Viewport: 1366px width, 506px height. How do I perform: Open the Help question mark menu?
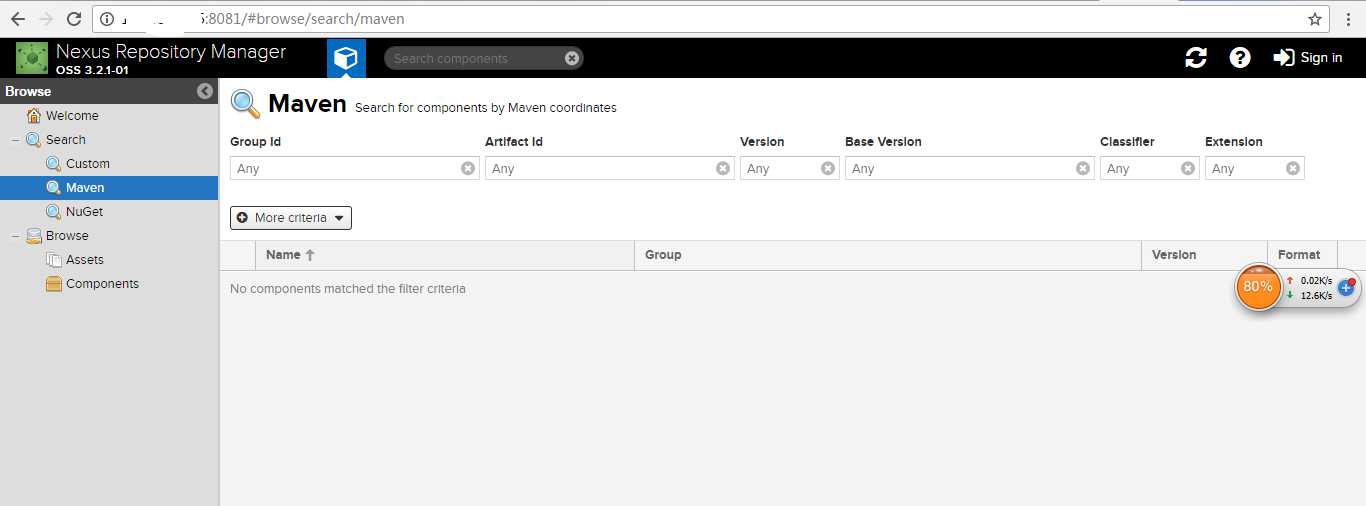pyautogui.click(x=1240, y=58)
